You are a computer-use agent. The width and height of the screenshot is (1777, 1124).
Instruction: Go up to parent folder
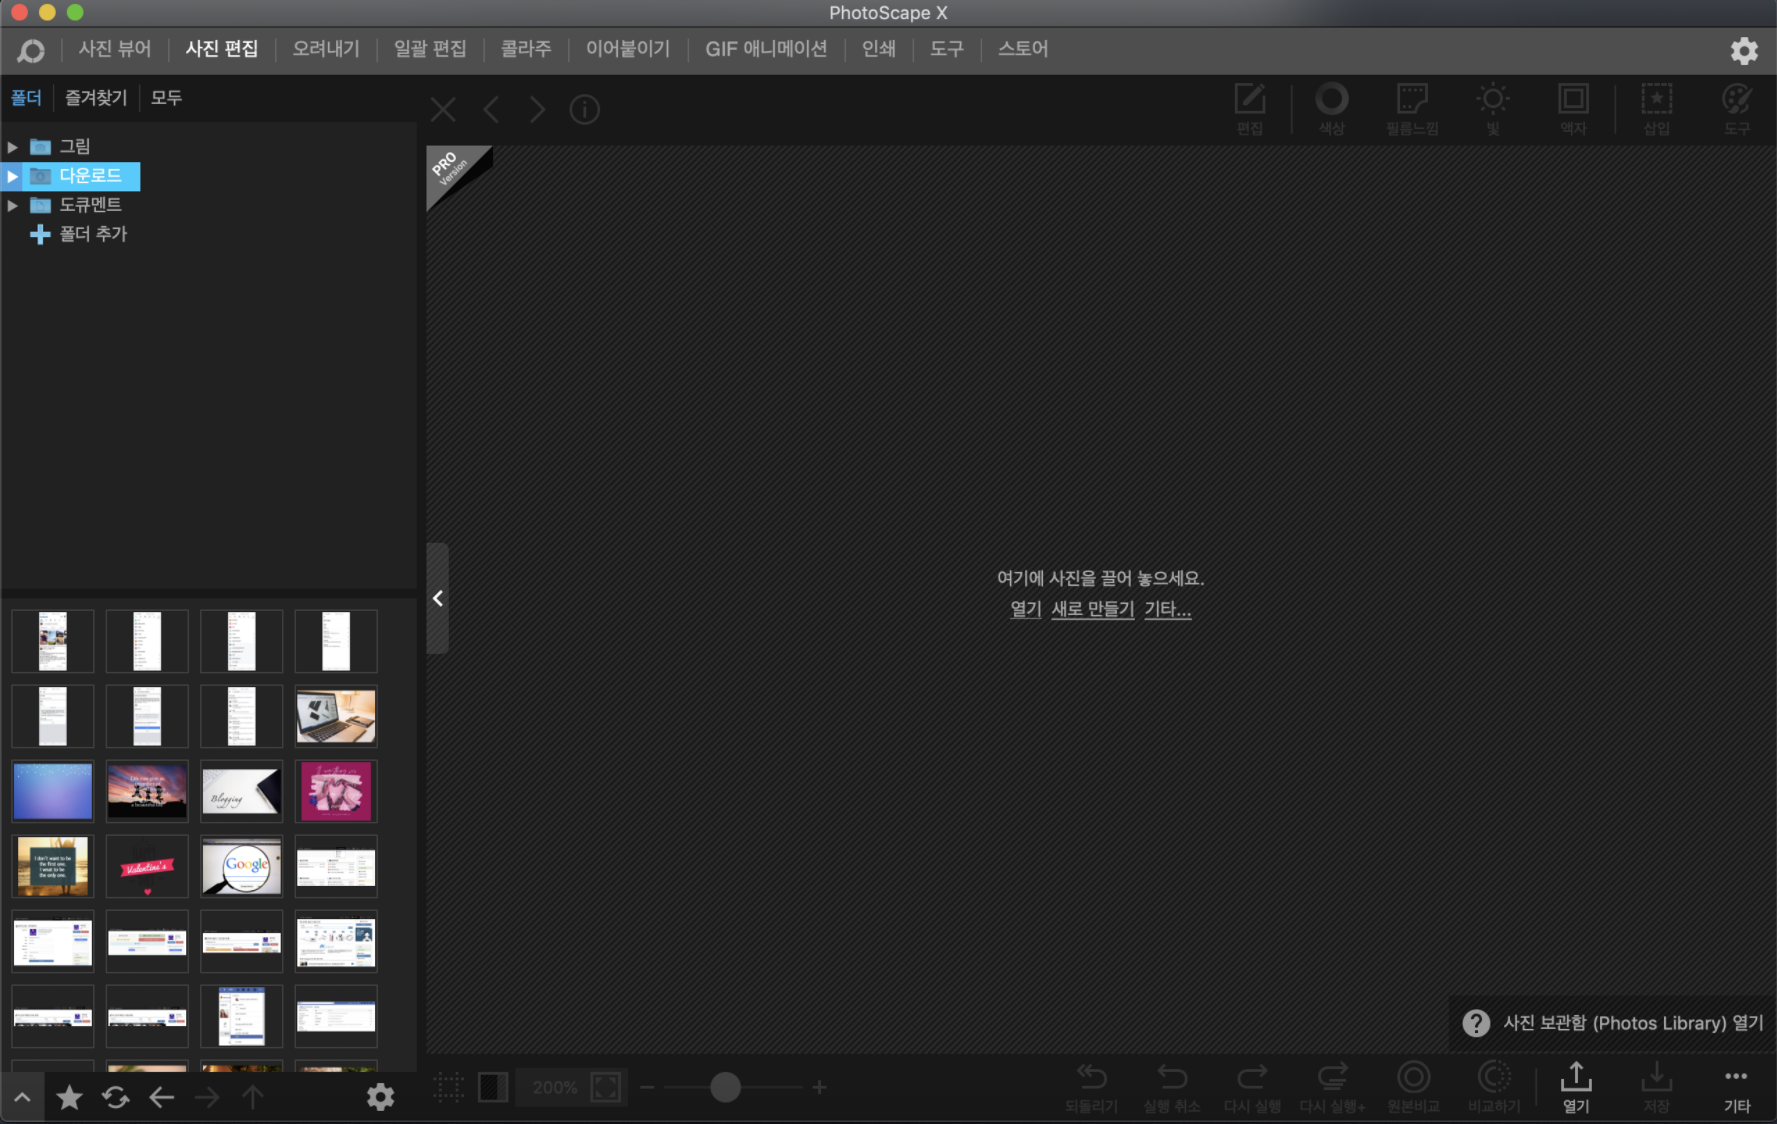[x=253, y=1097]
